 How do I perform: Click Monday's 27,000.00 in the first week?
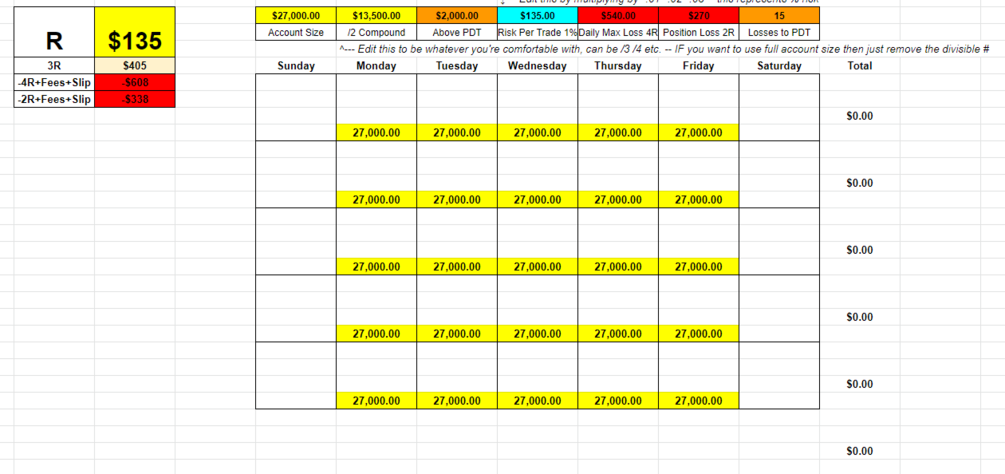point(376,133)
